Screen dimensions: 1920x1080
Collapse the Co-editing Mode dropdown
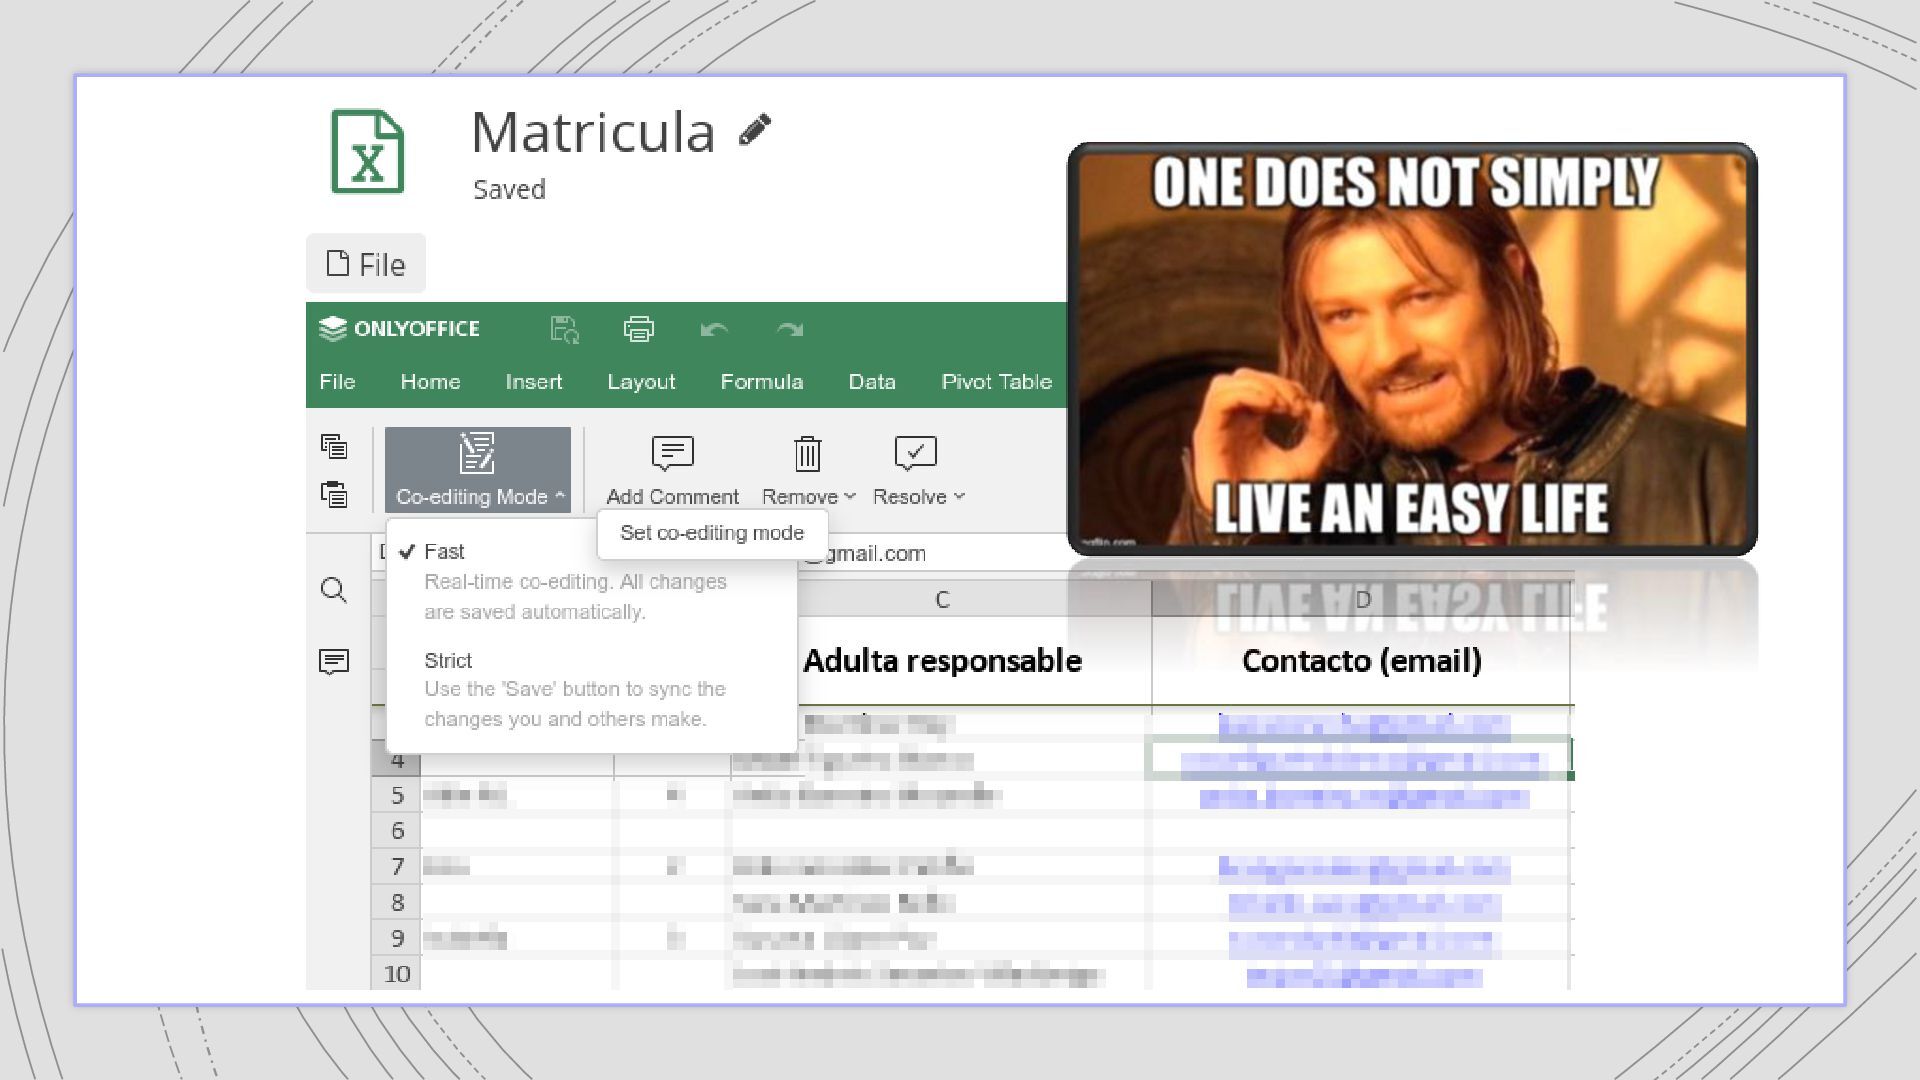(x=478, y=470)
